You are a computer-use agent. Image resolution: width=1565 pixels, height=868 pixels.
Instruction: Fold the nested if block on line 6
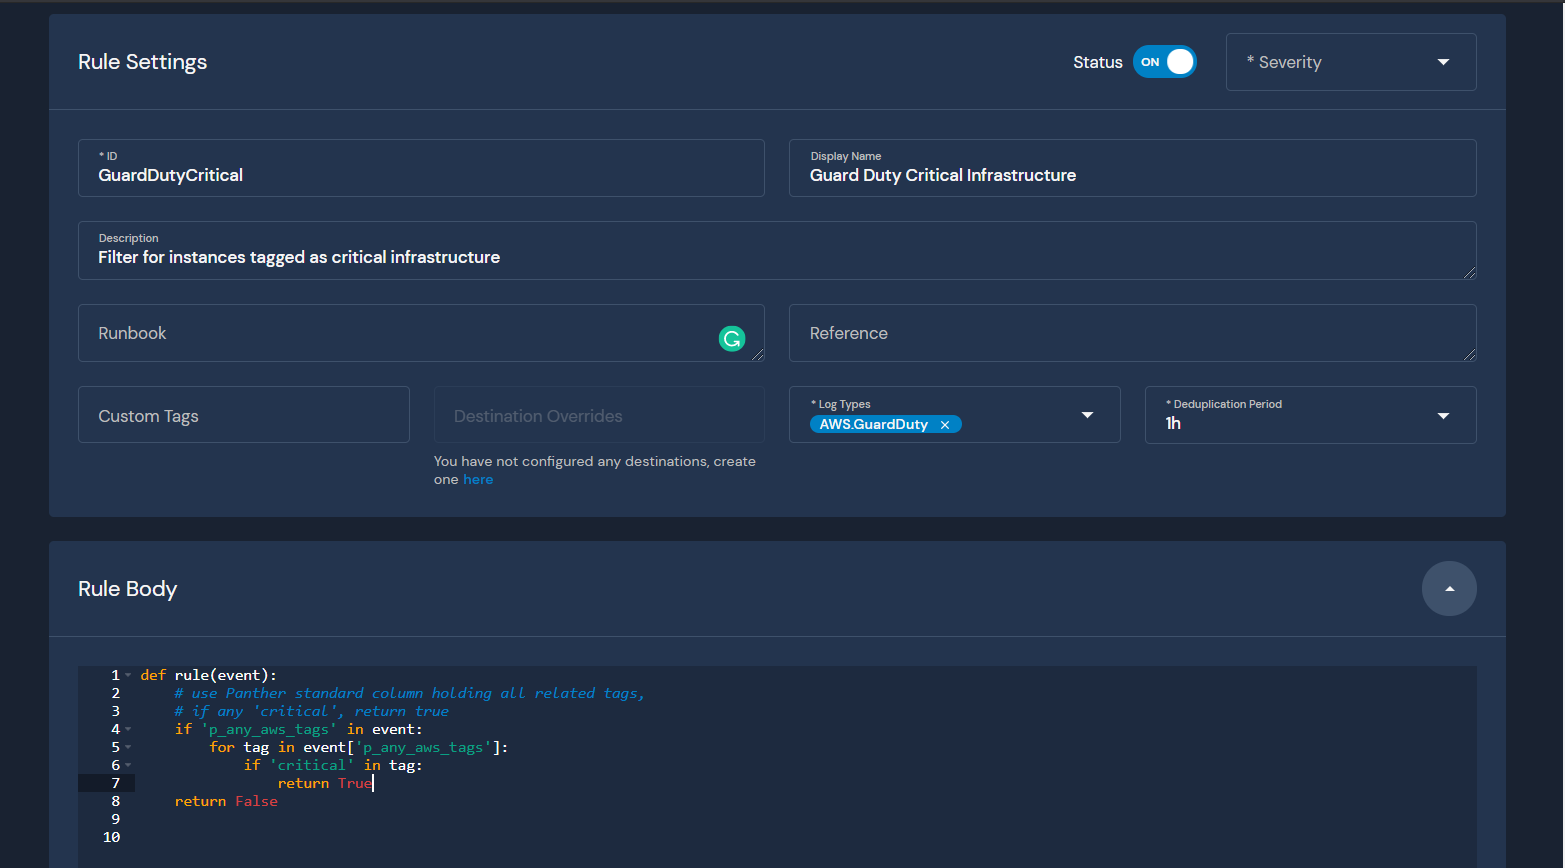(128, 765)
